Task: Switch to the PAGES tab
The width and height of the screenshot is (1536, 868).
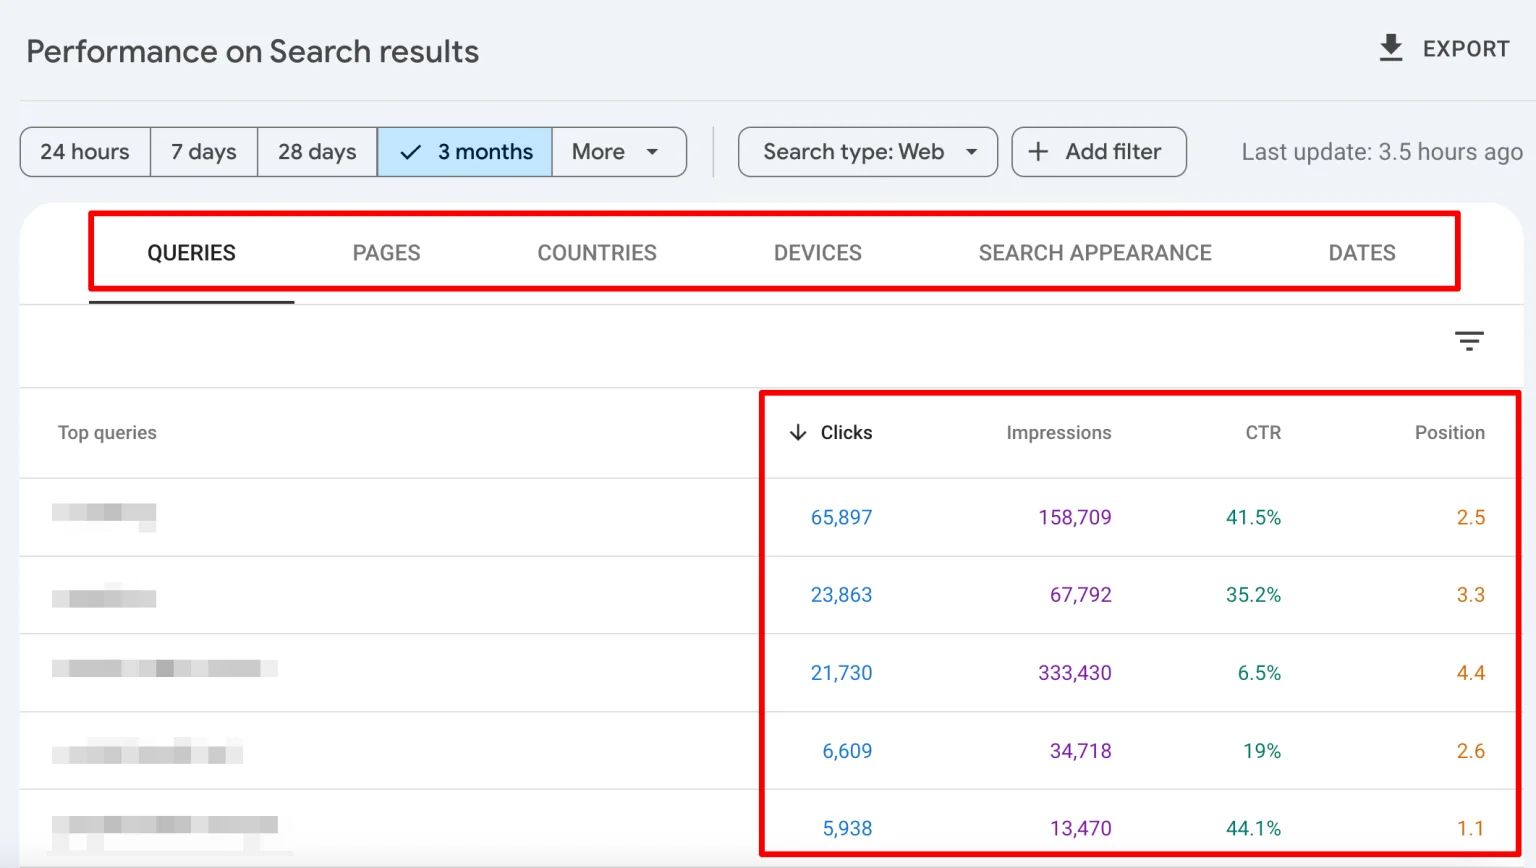Action: coord(386,252)
